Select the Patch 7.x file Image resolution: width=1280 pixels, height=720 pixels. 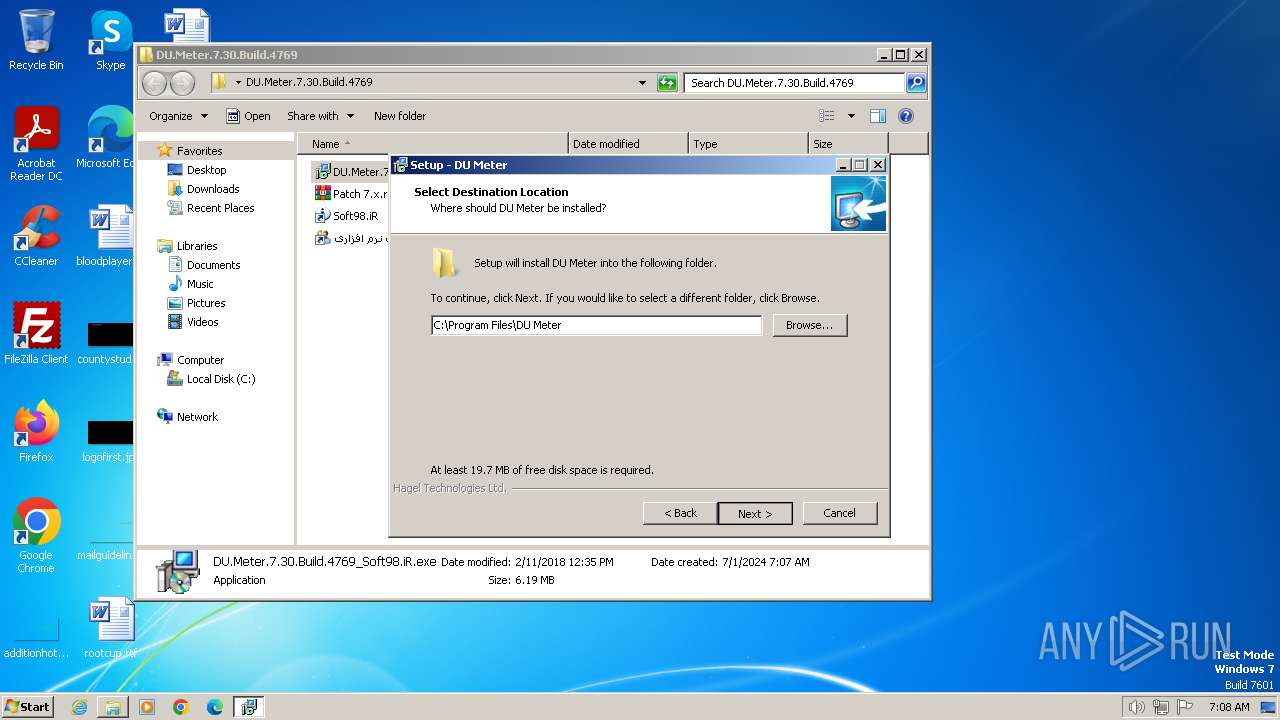[x=352, y=194]
